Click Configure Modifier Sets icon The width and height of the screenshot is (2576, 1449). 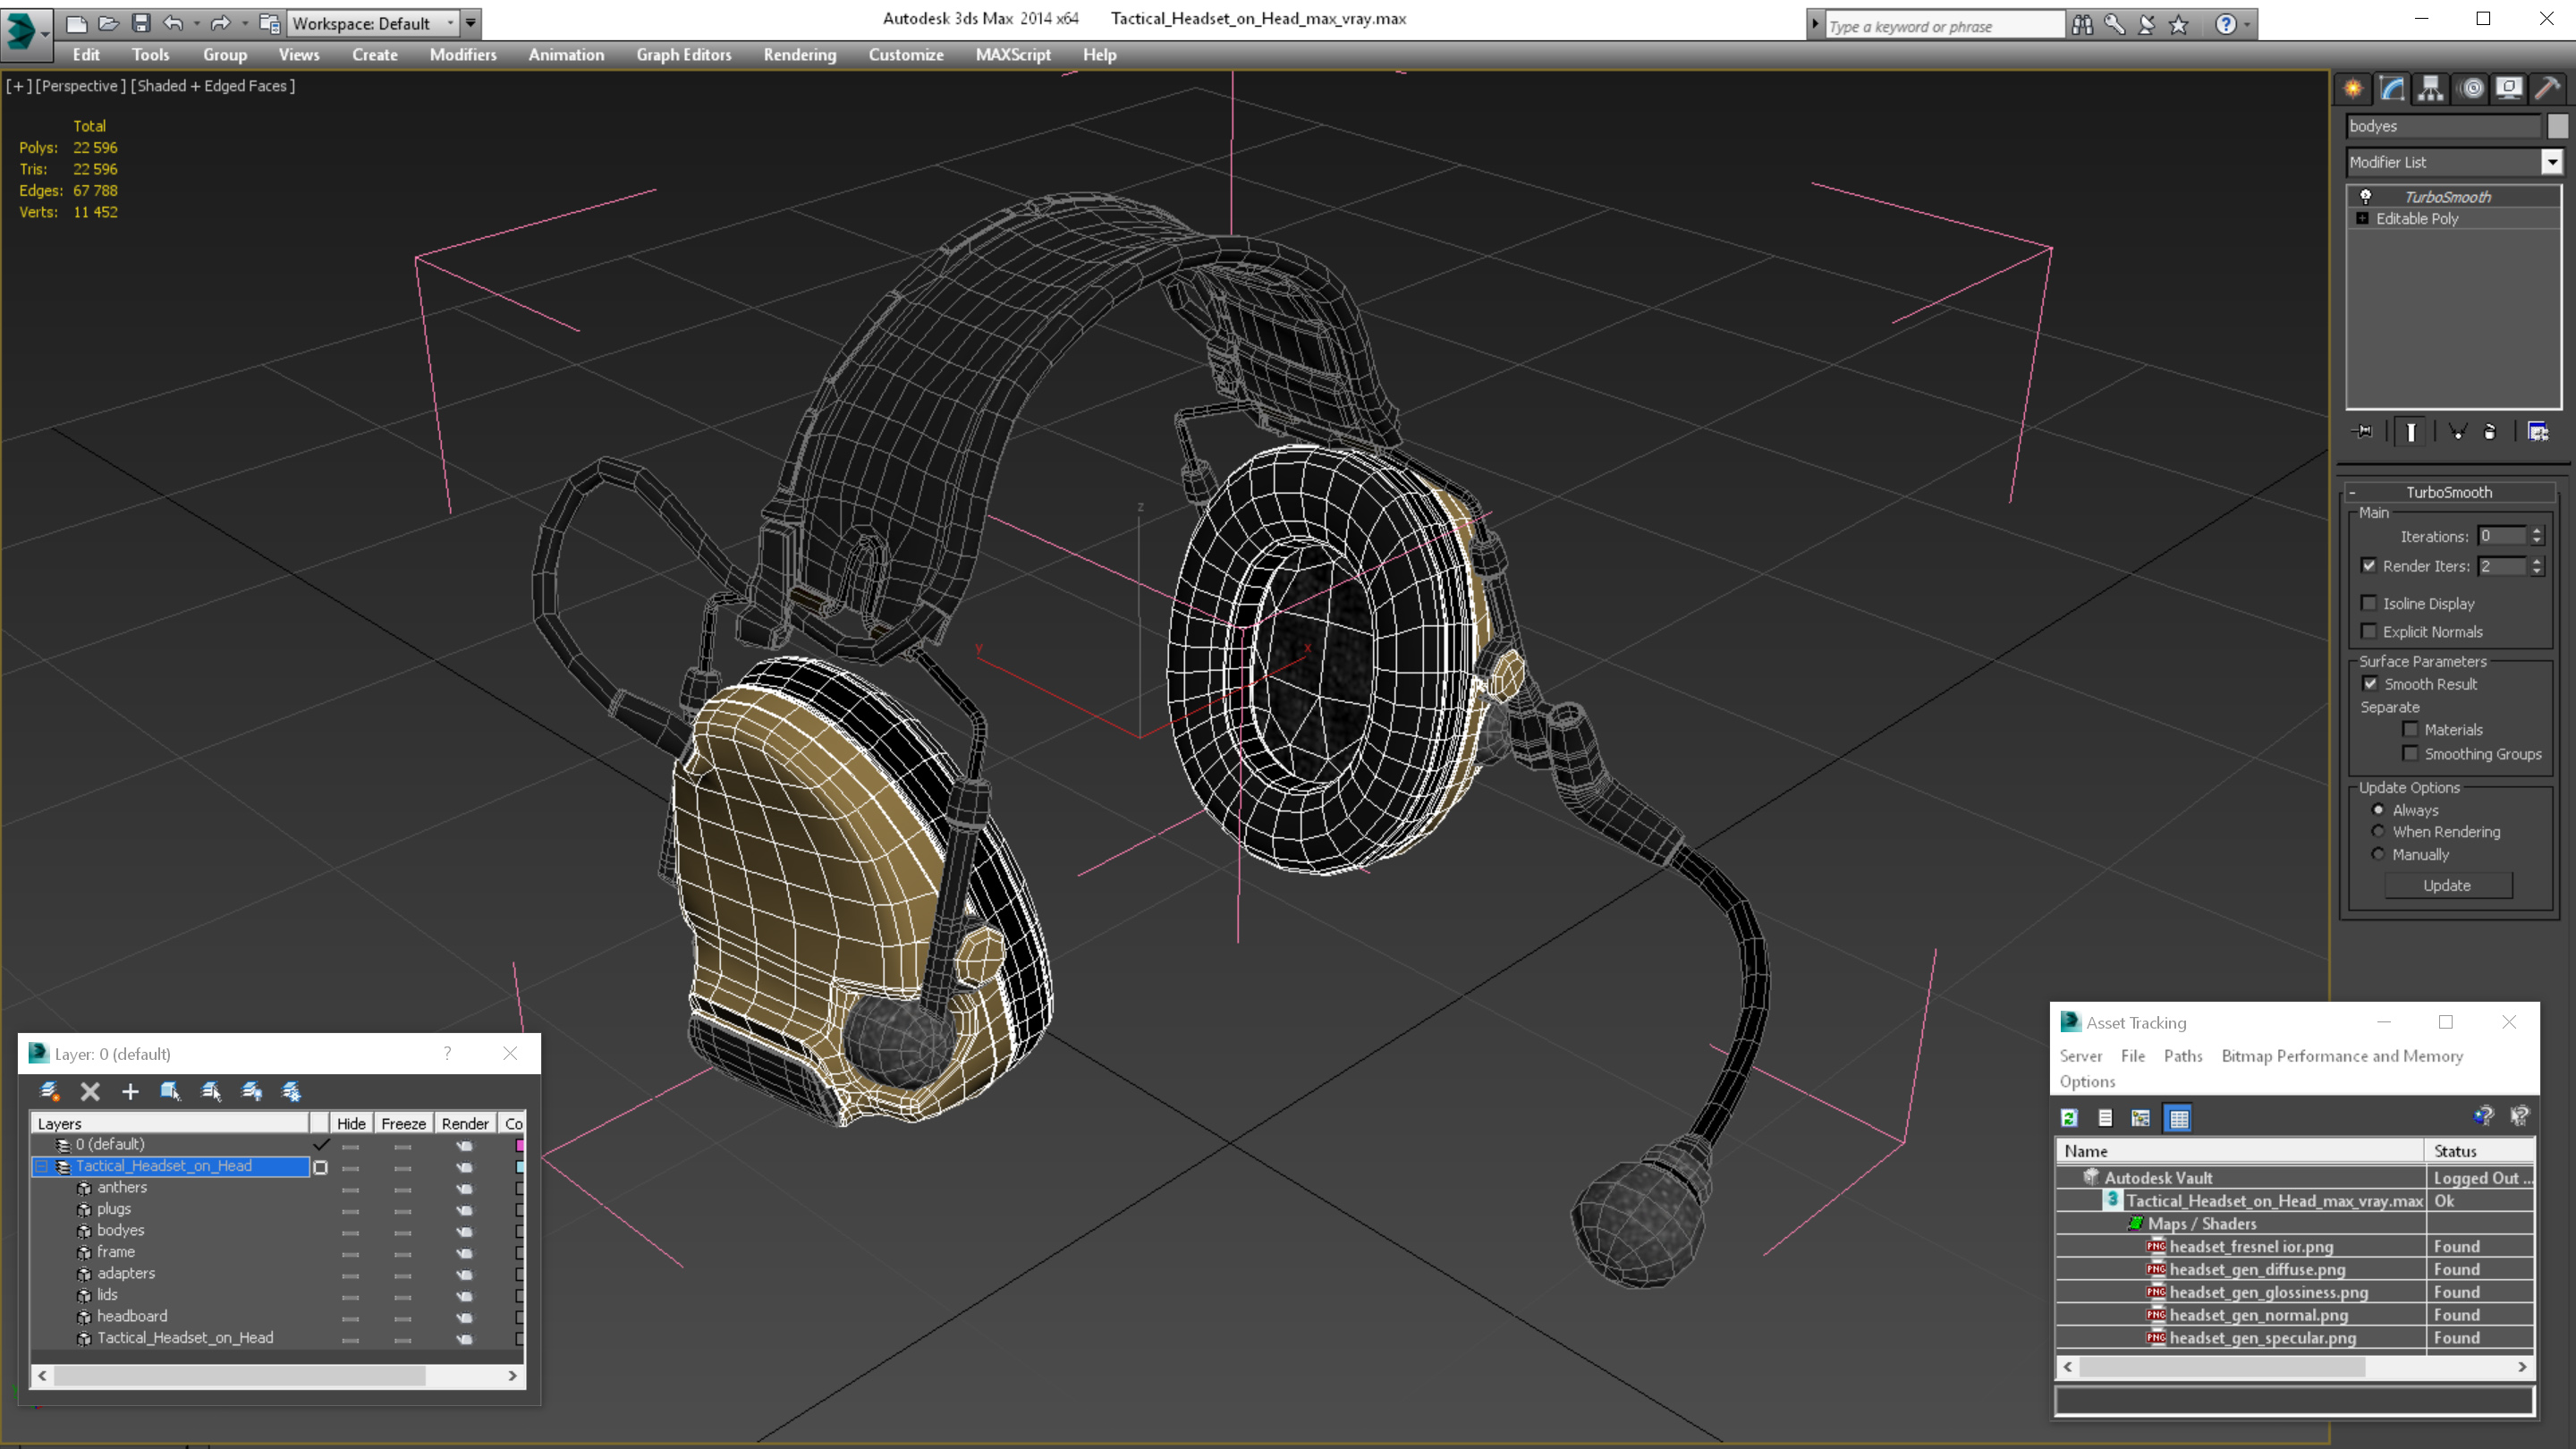click(2538, 432)
